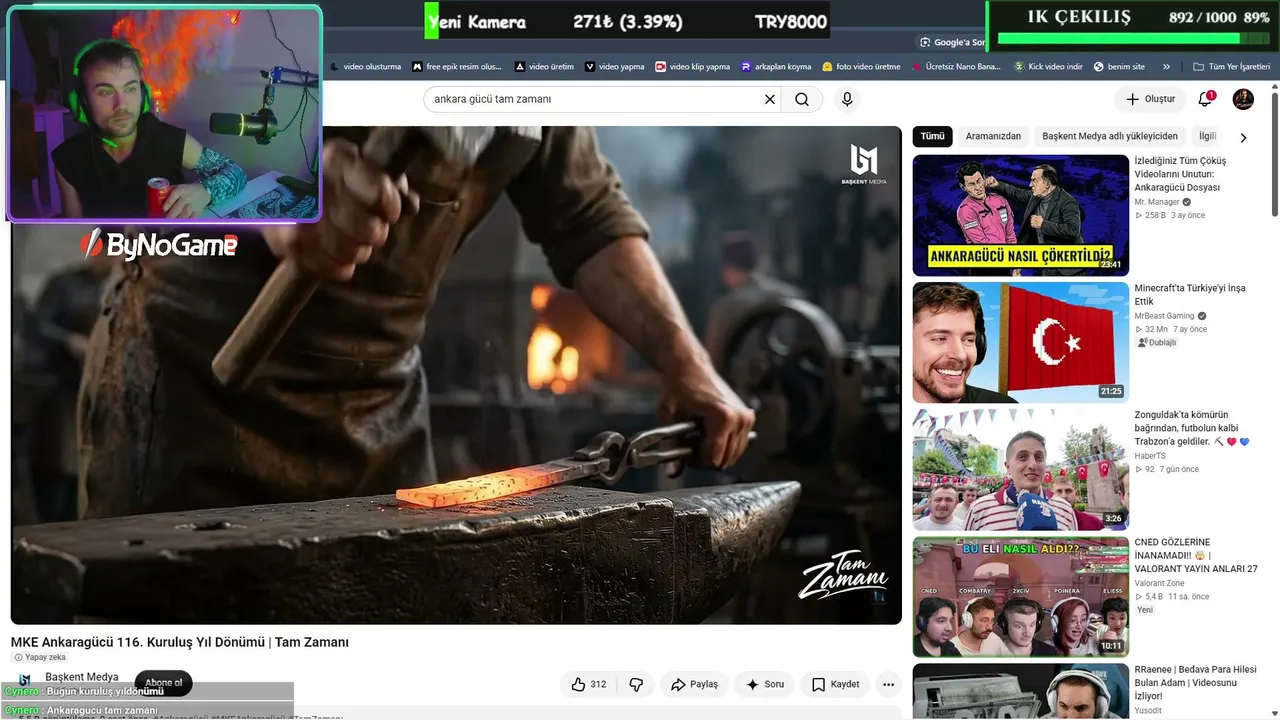Click the video title 'MKE Ankaragücü 116. Kuruluş Yıl Dönümü'
The width and height of the screenshot is (1280, 720).
(180, 642)
